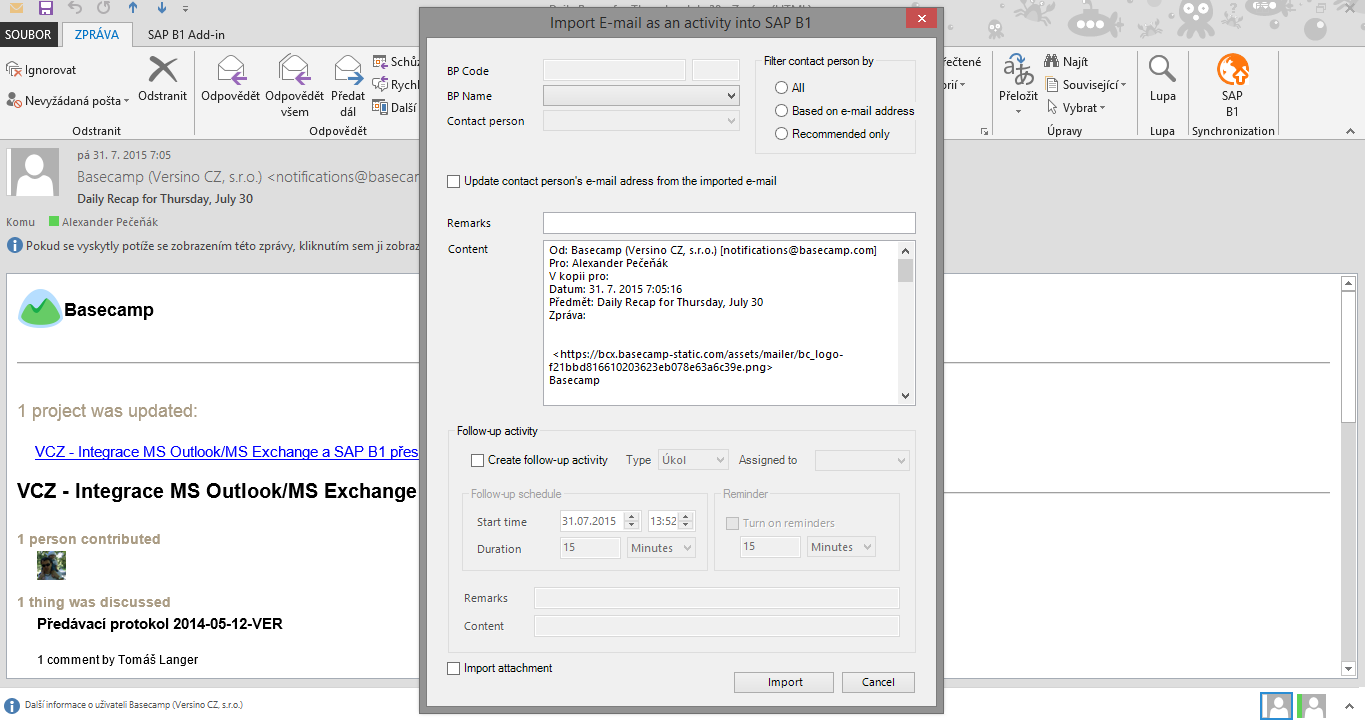Check the 'Import attachment' checkbox
Image resolution: width=1365 pixels, height=725 pixels.
click(454, 668)
